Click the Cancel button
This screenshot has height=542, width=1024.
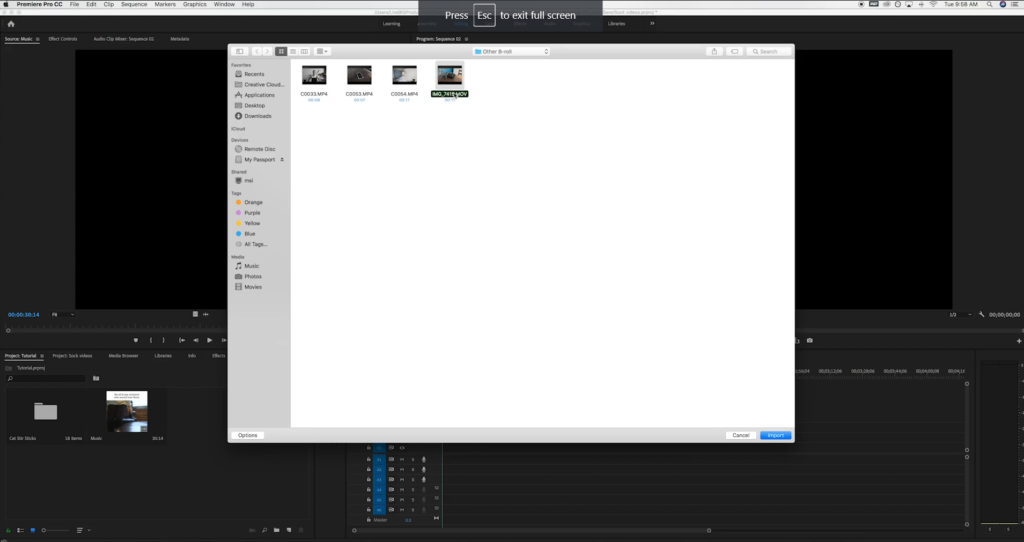click(741, 435)
